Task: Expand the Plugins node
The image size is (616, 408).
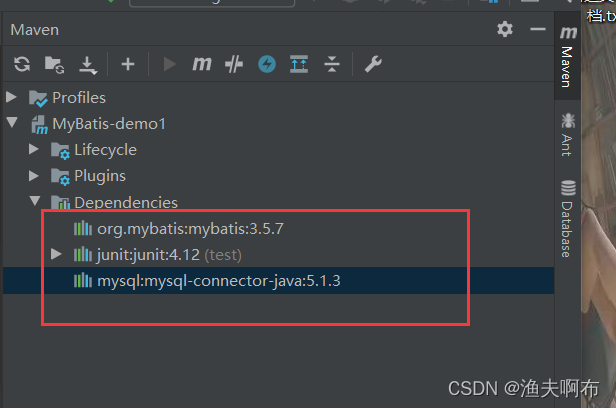Action: (x=34, y=176)
